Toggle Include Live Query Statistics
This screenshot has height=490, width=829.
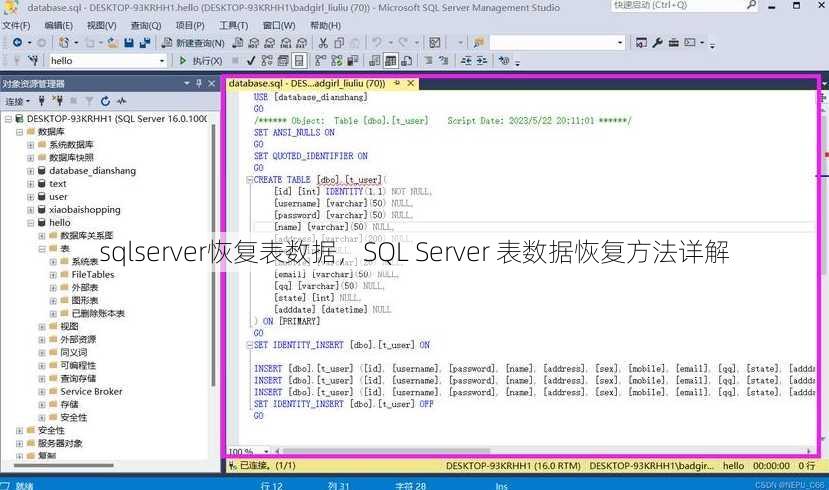tap(336, 61)
